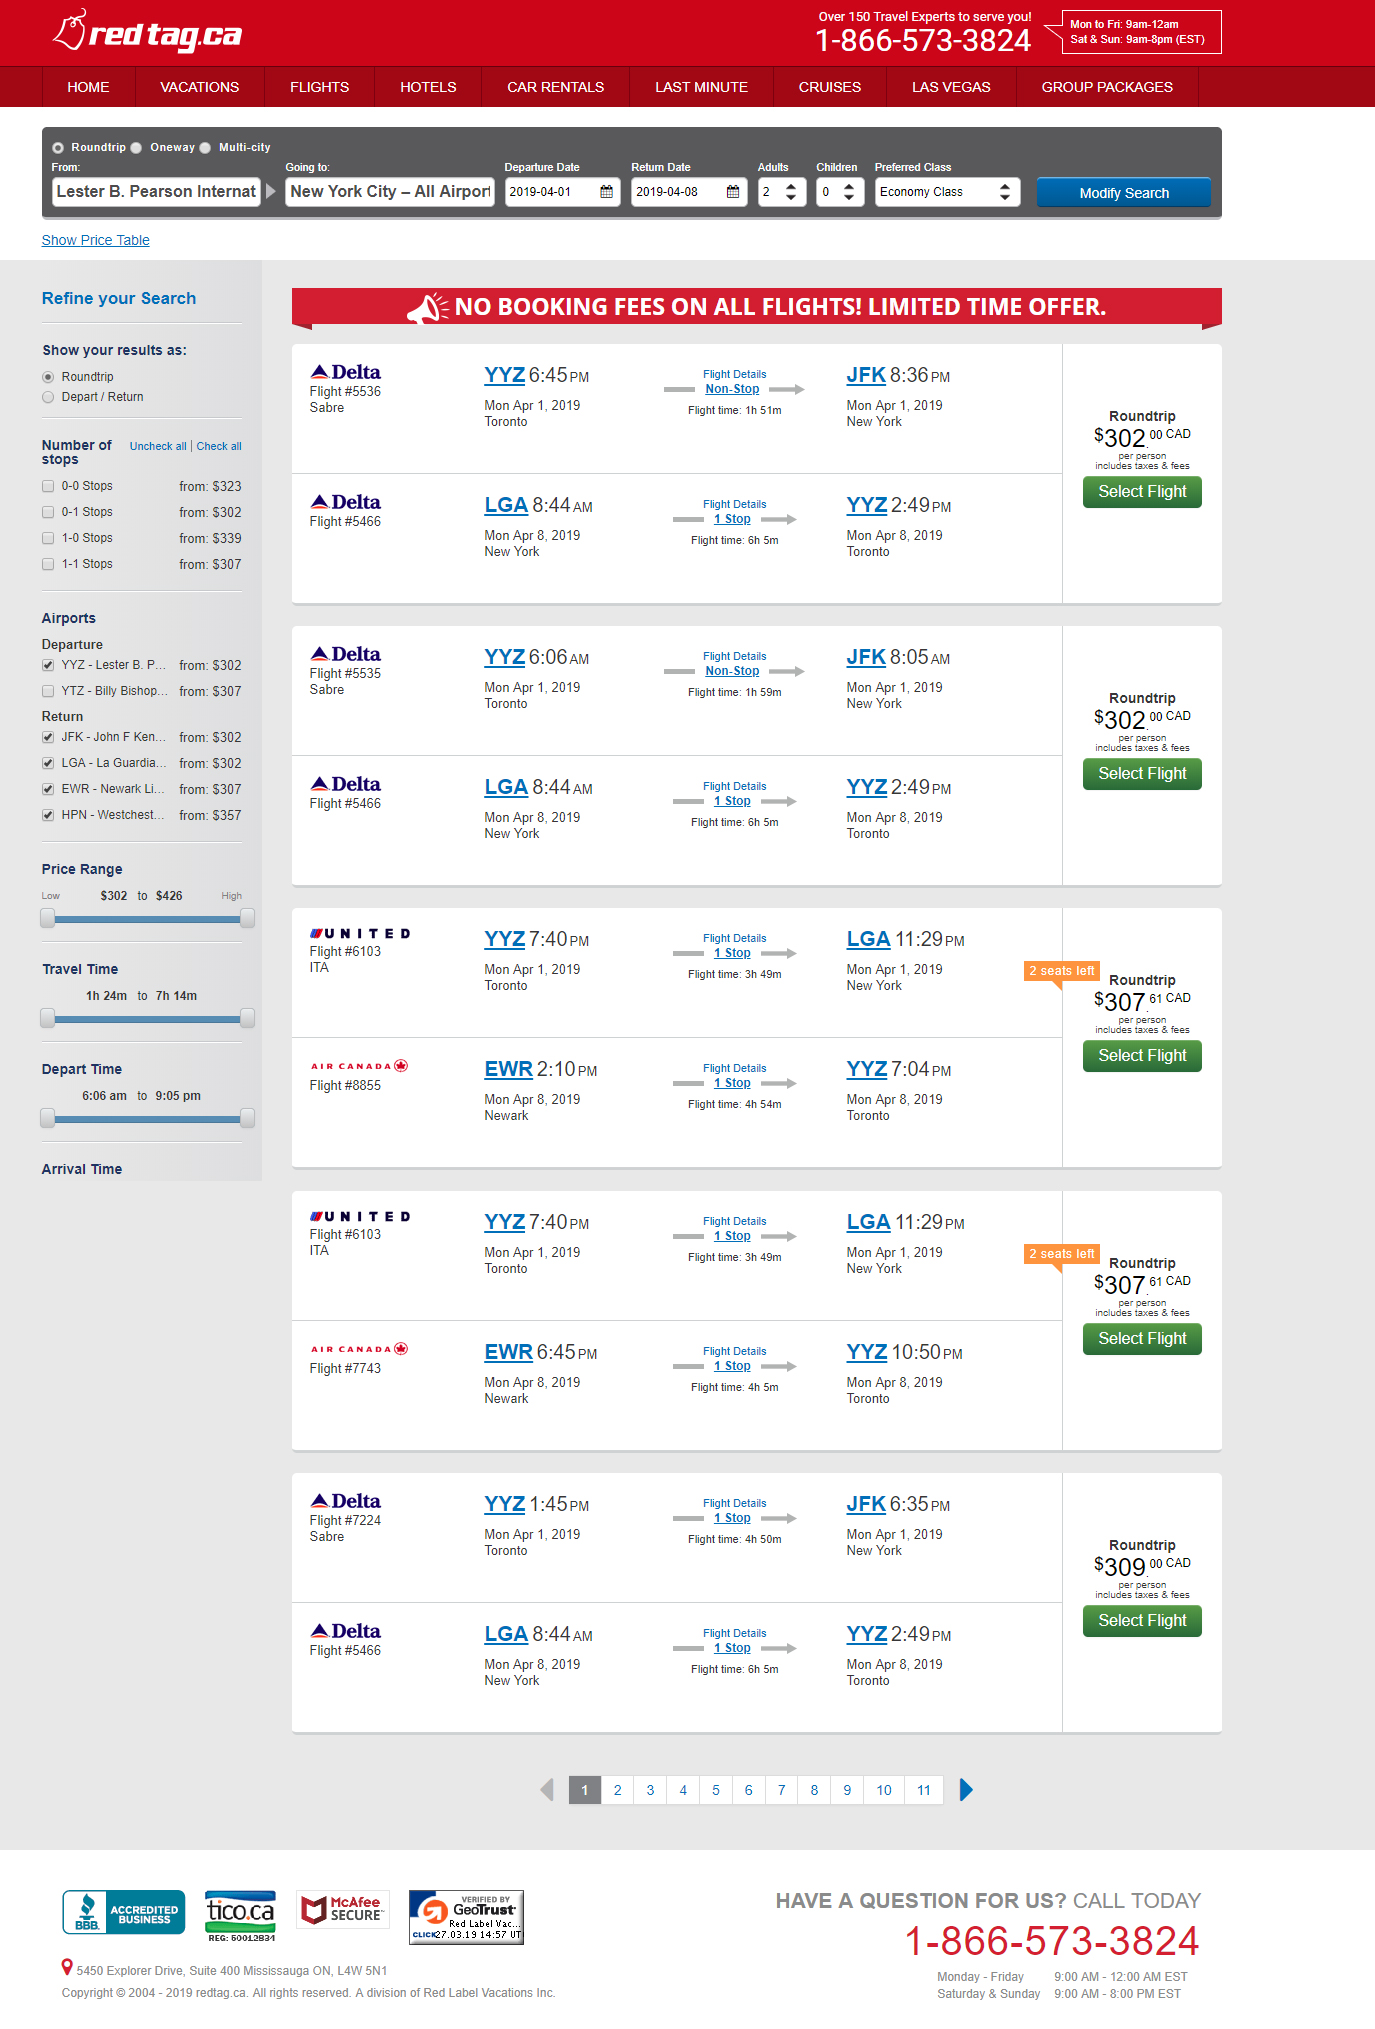The image size is (1375, 2029).
Task: Click the McAfee Secure badge
Action: 342,1910
